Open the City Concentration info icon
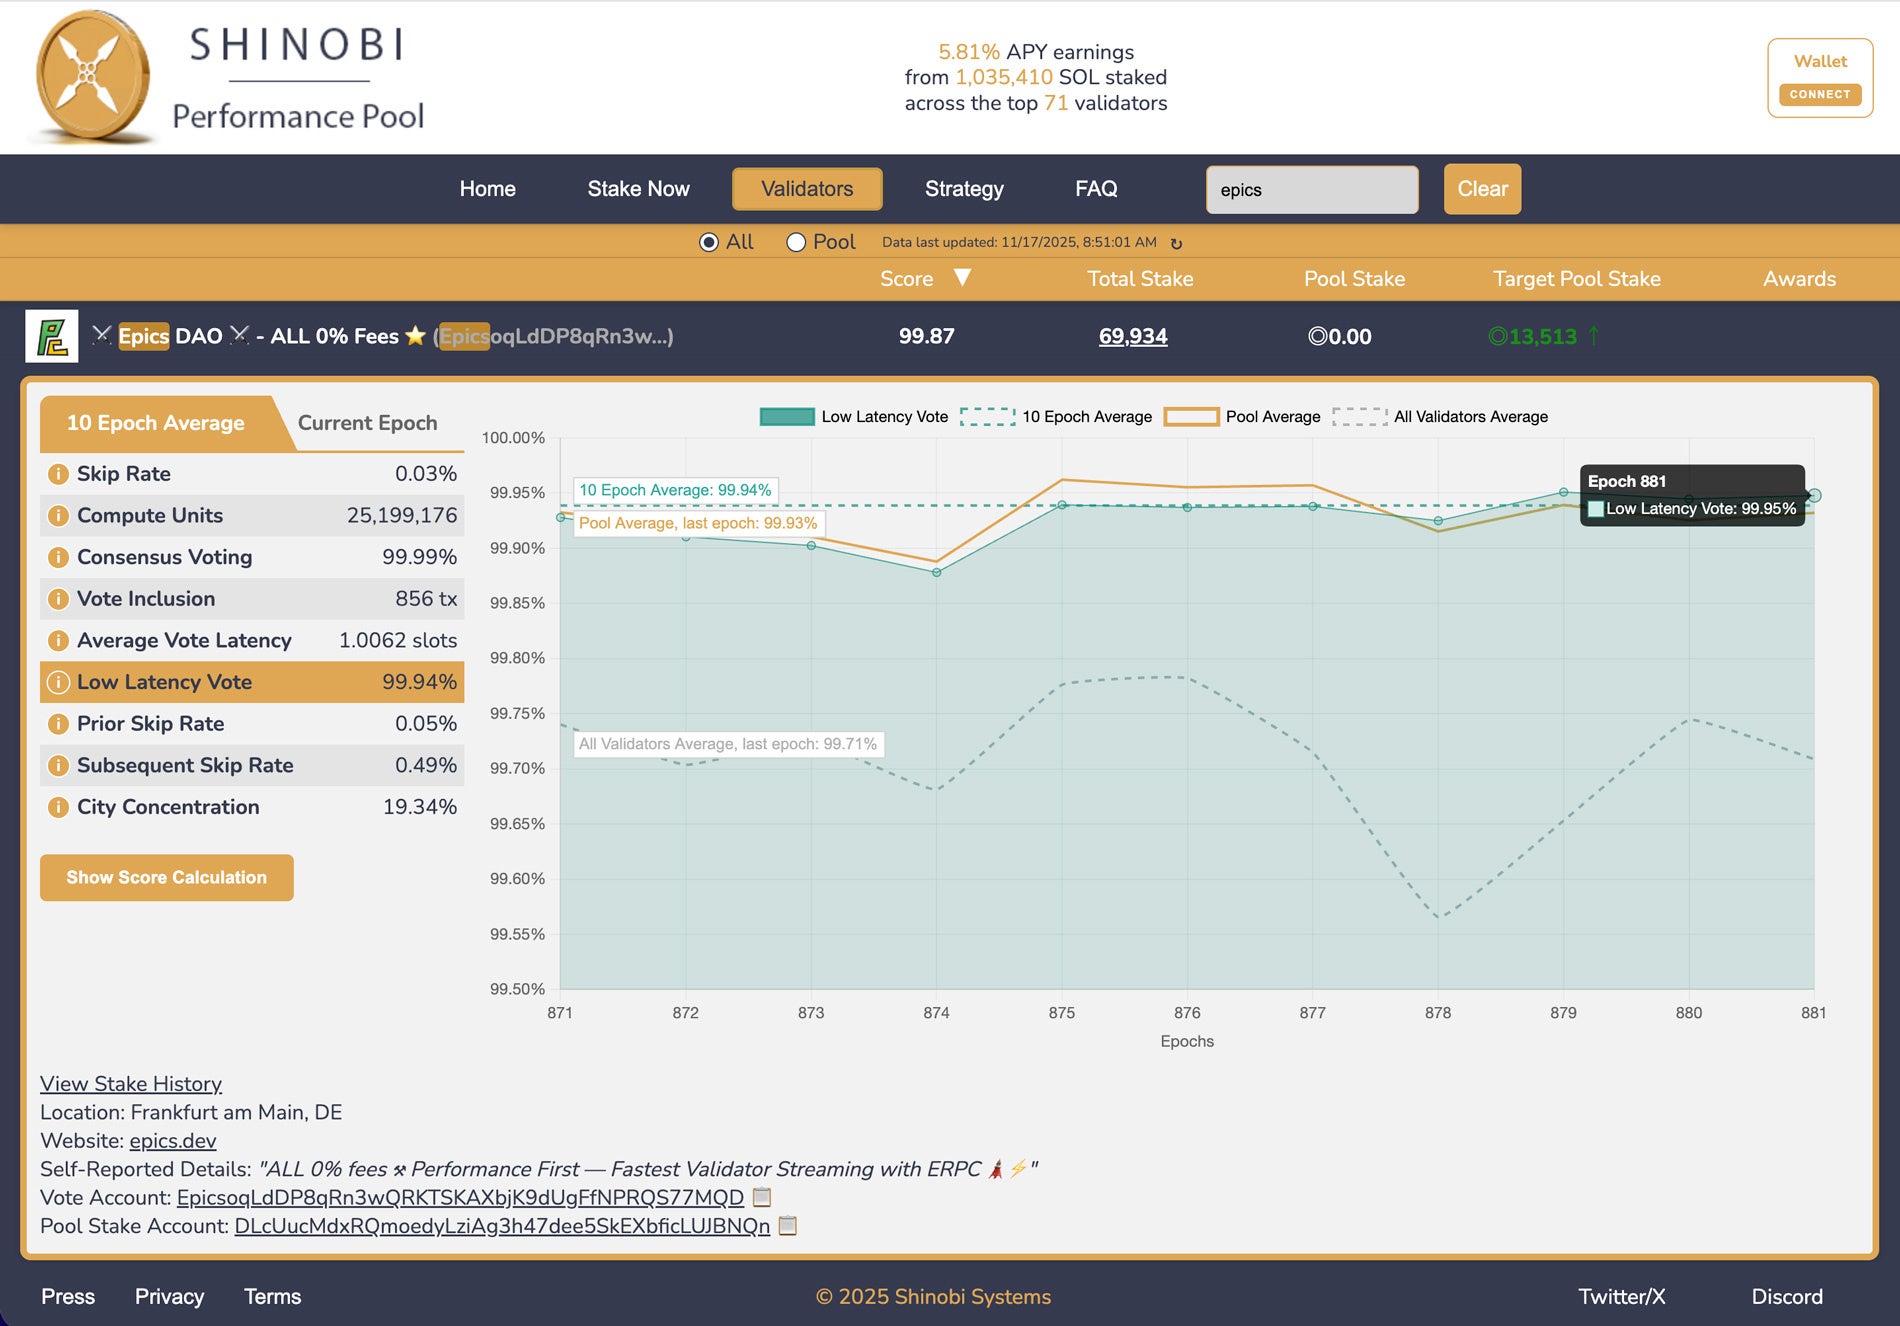 point(58,807)
